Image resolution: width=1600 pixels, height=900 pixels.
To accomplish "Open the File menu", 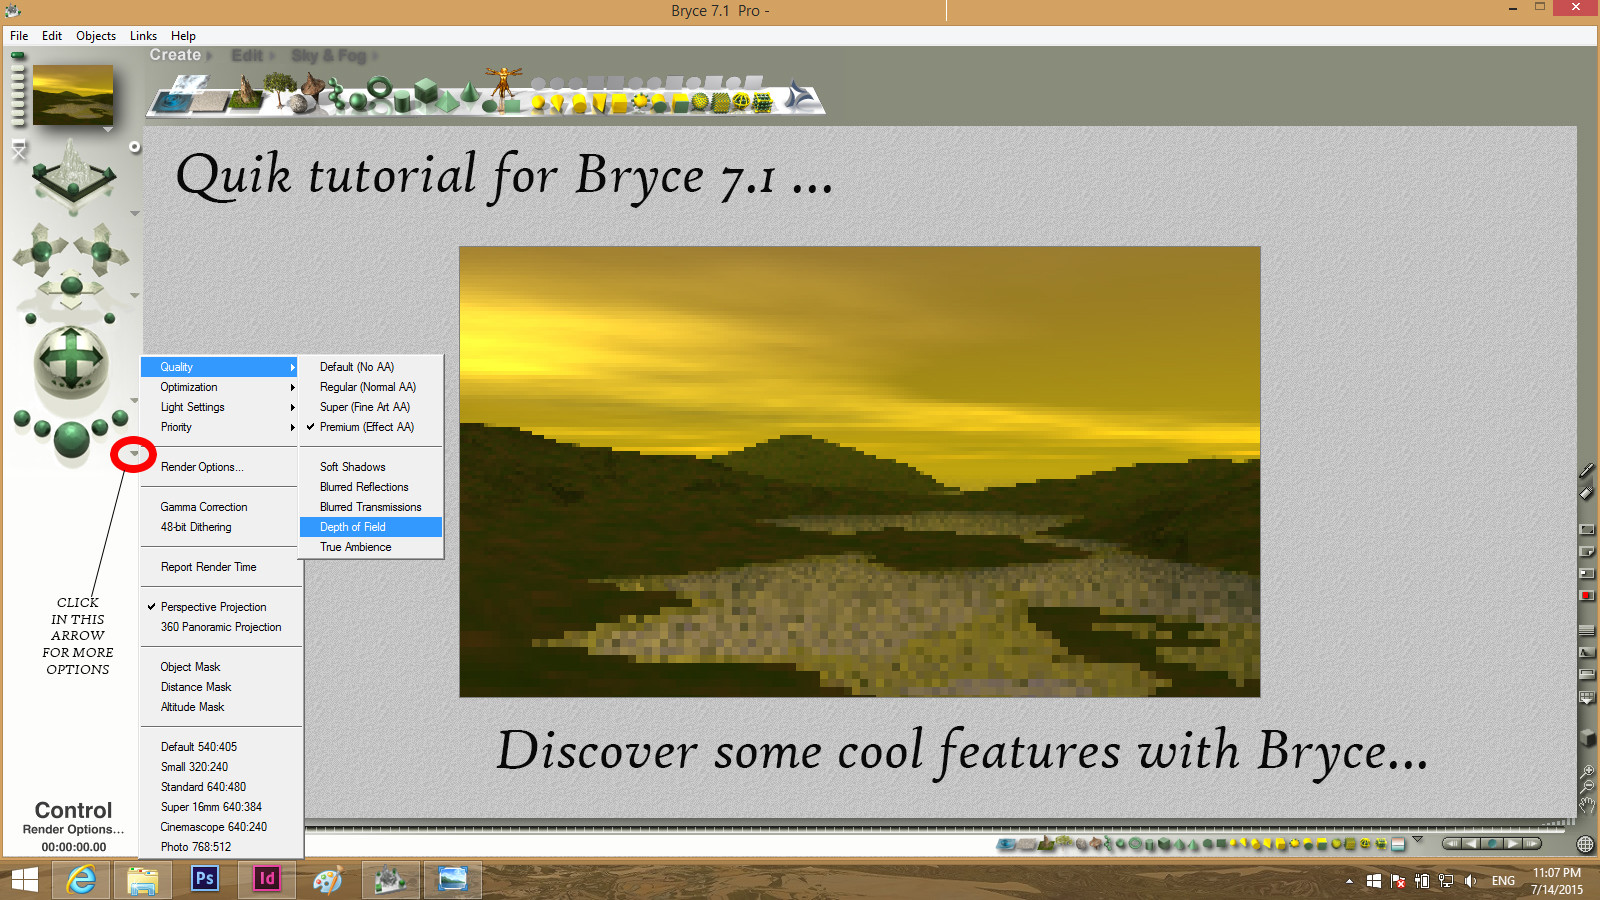I will [x=19, y=36].
